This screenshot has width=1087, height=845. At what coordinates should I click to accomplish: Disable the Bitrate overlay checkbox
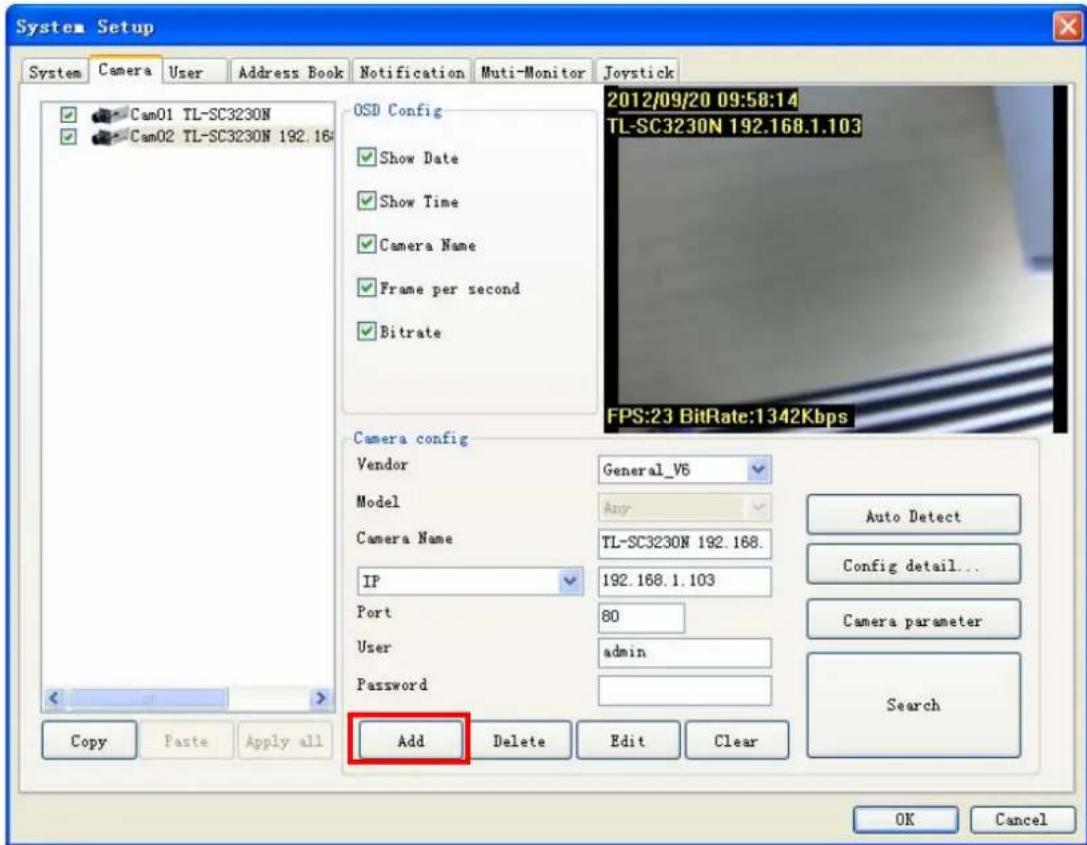(x=367, y=331)
